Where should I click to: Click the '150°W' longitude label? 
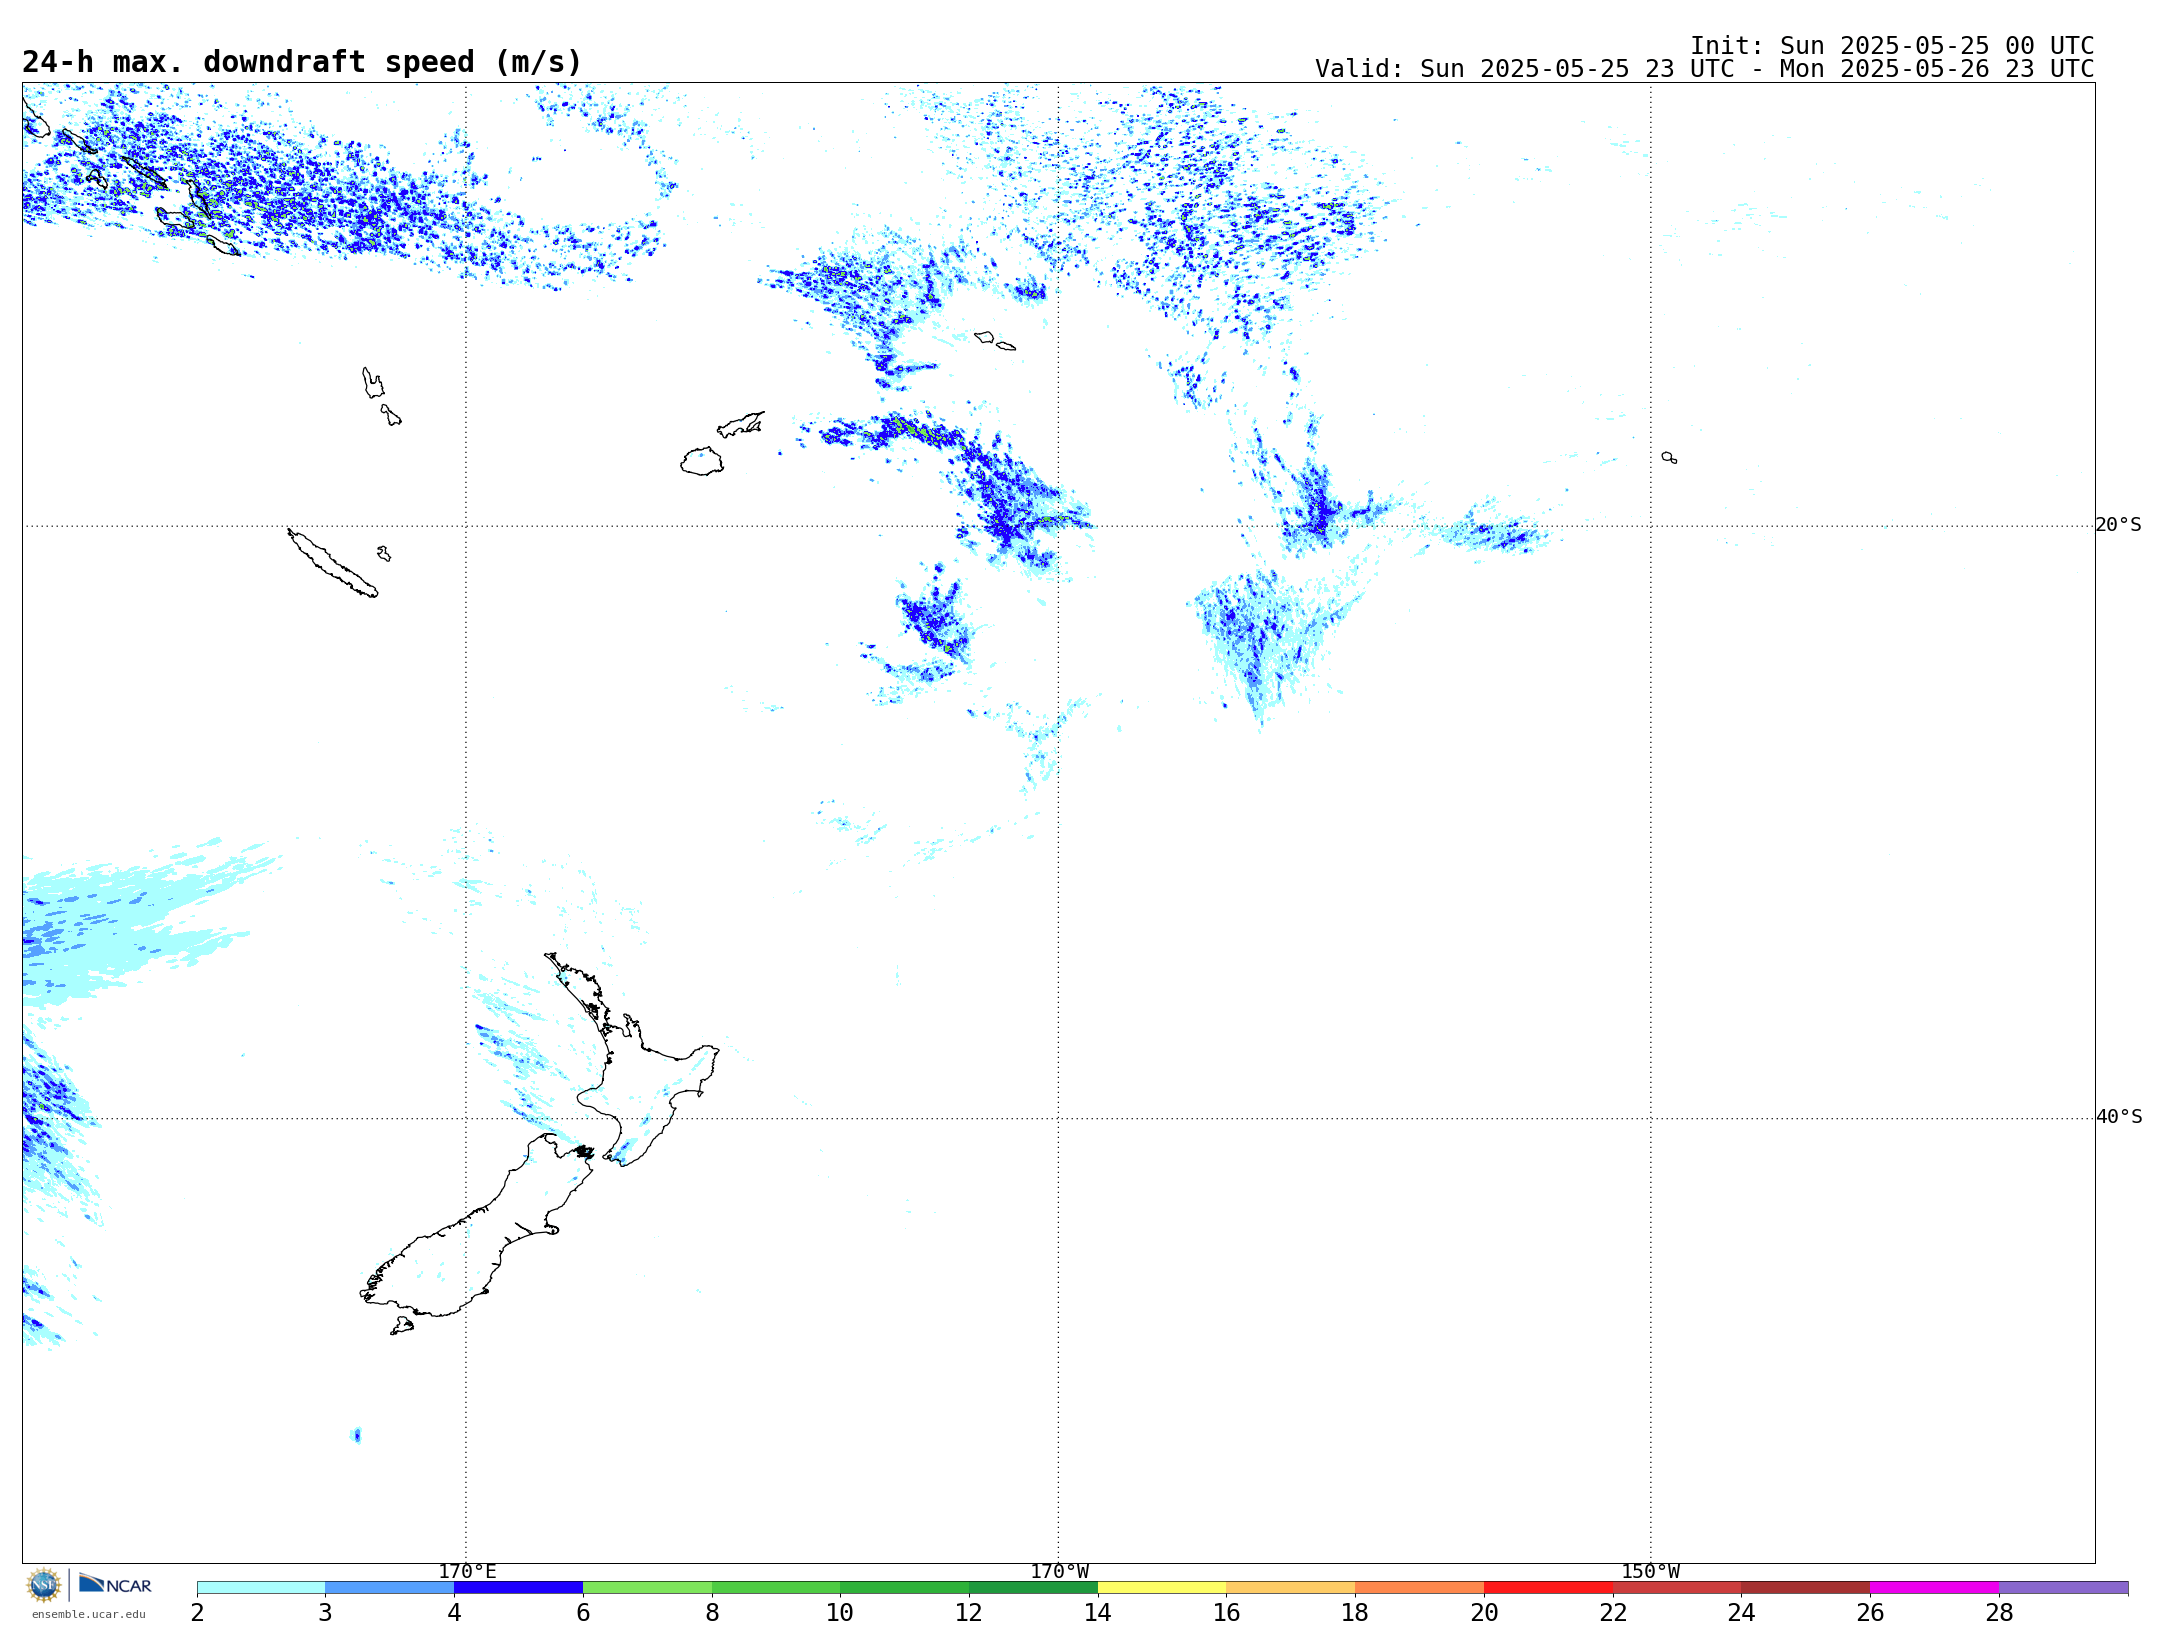click(x=1651, y=1572)
